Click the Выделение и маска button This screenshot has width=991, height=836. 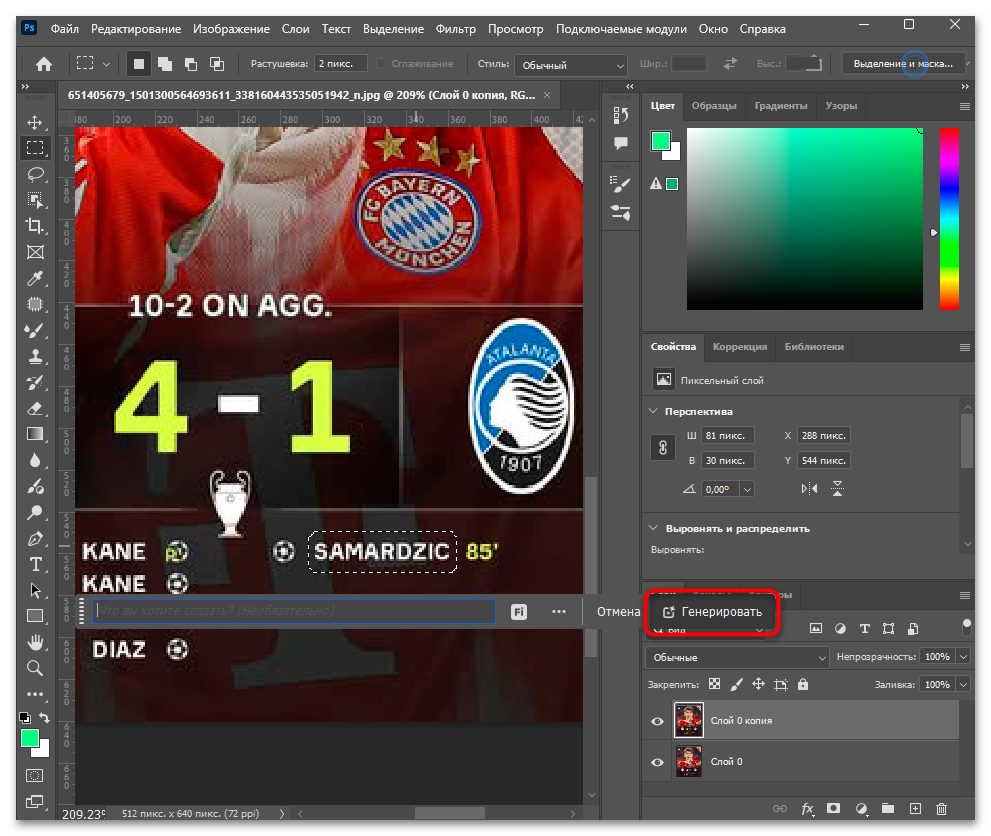tap(903, 64)
